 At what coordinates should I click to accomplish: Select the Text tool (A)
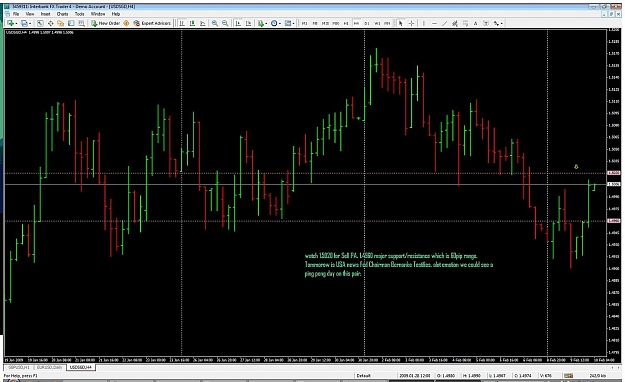point(476,24)
